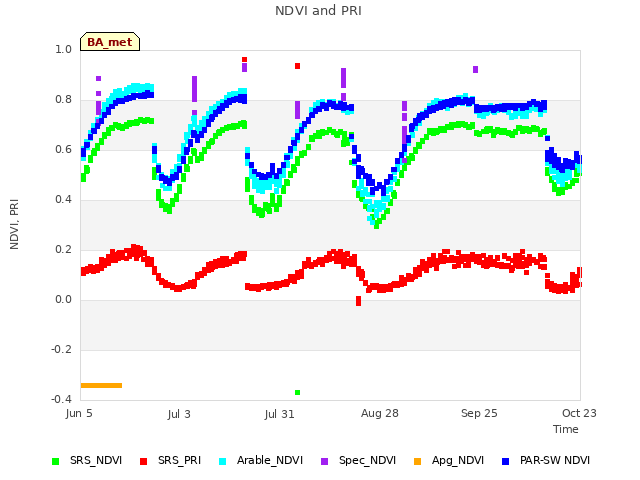Screen dimensions: 640x480
Task: Click the 0.0 y-axis tick label
Action: [x=64, y=300]
